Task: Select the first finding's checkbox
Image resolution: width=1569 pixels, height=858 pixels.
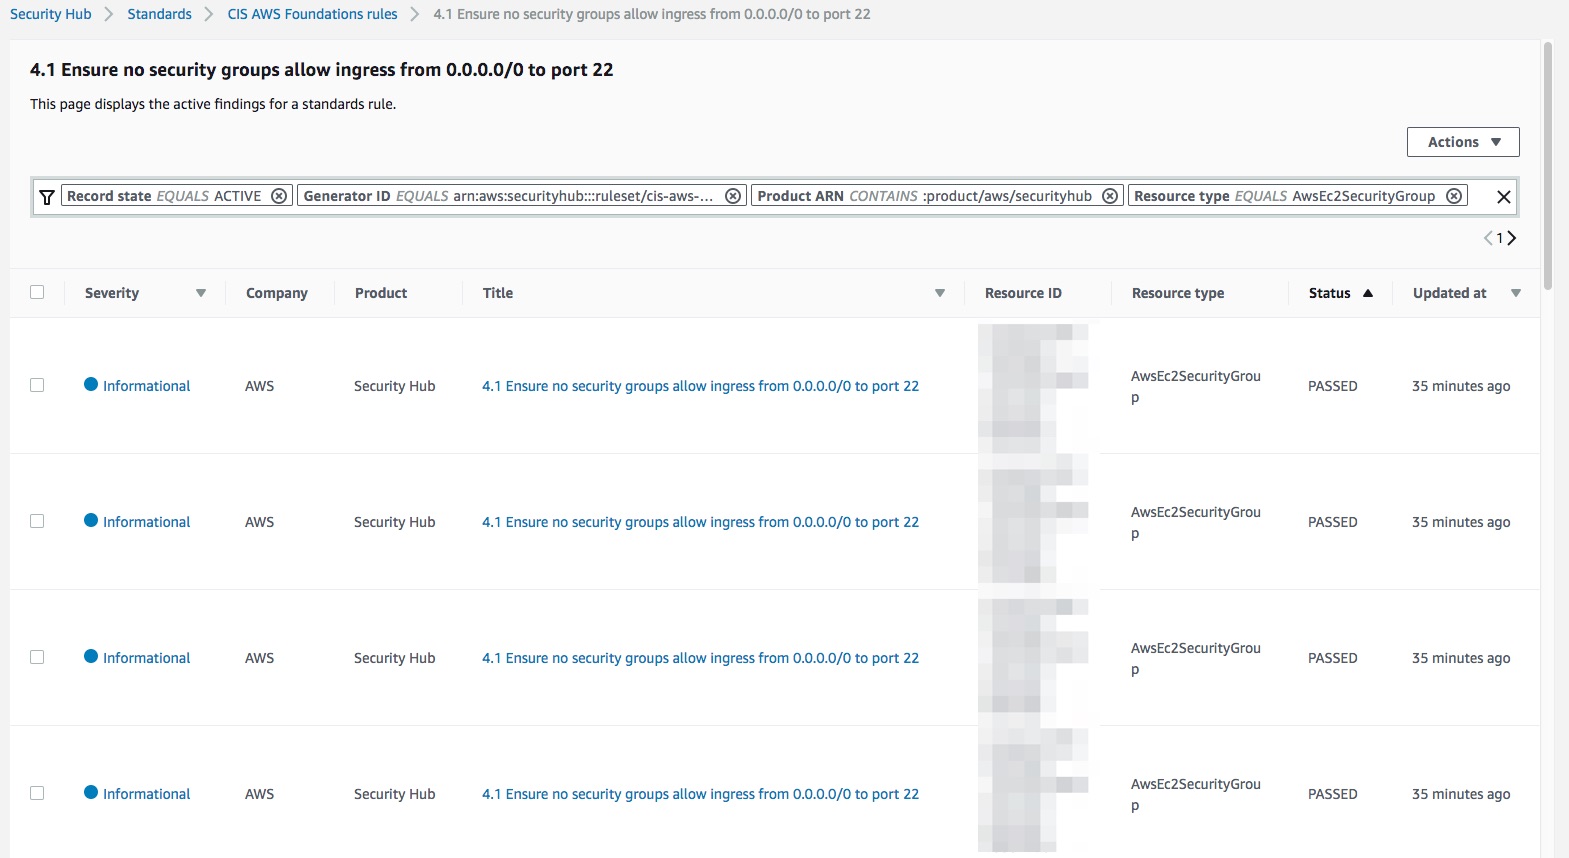Action: tap(37, 385)
